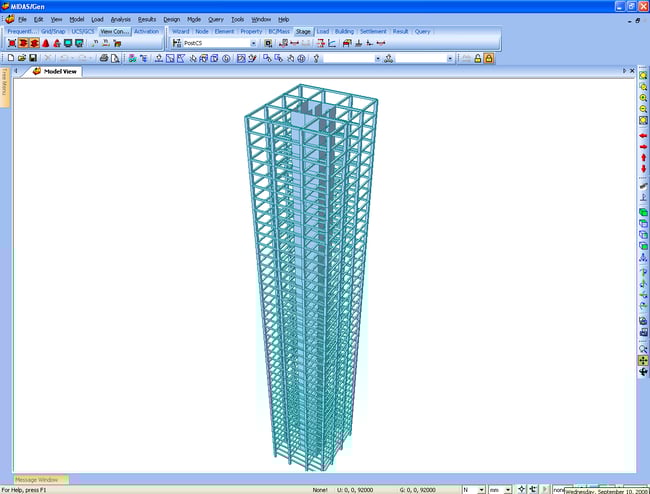Close the Model View with the X button
Screen dimensions: 650x494
[x=632, y=71]
